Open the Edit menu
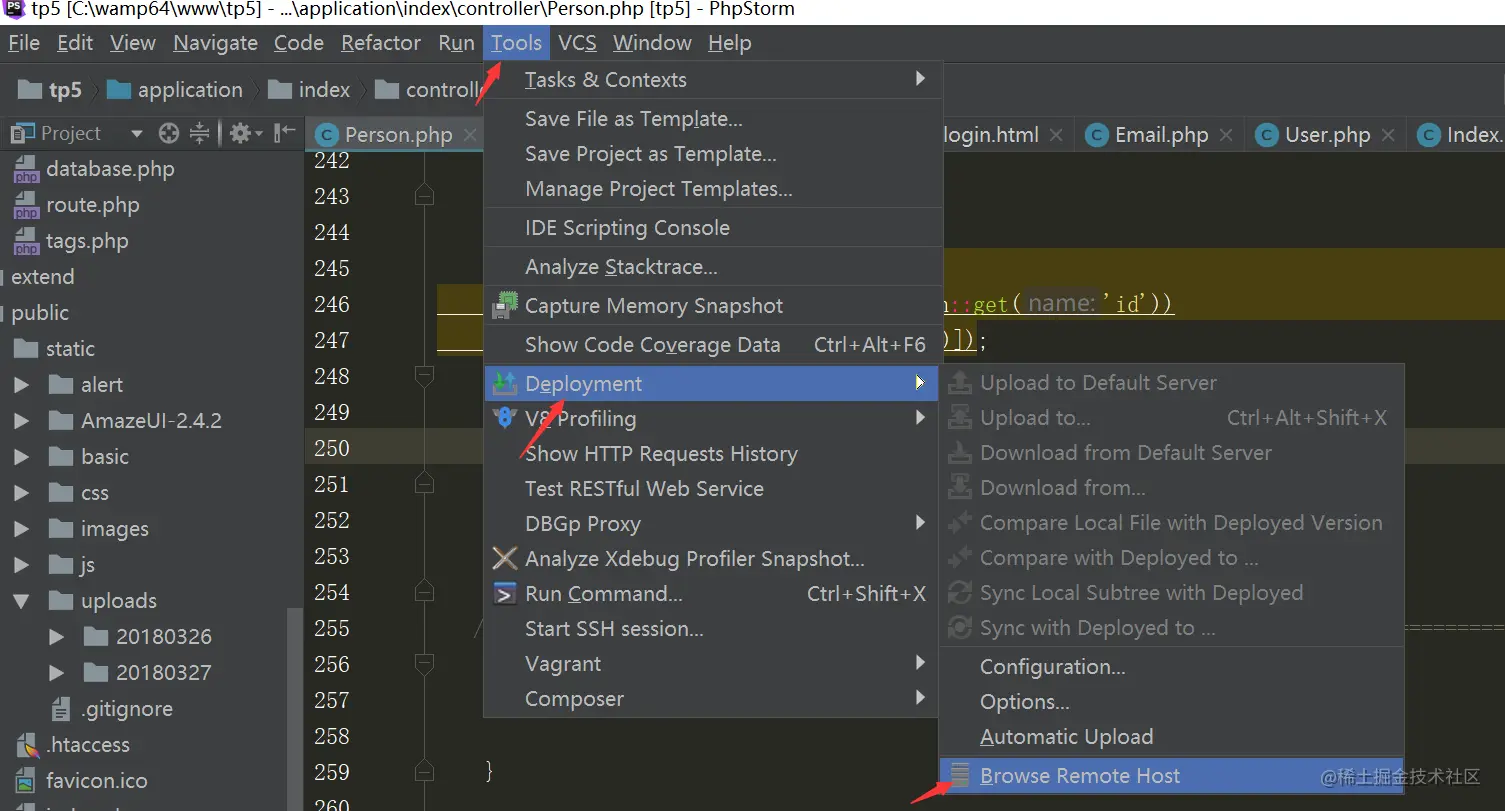The width and height of the screenshot is (1505, 811). click(x=75, y=43)
